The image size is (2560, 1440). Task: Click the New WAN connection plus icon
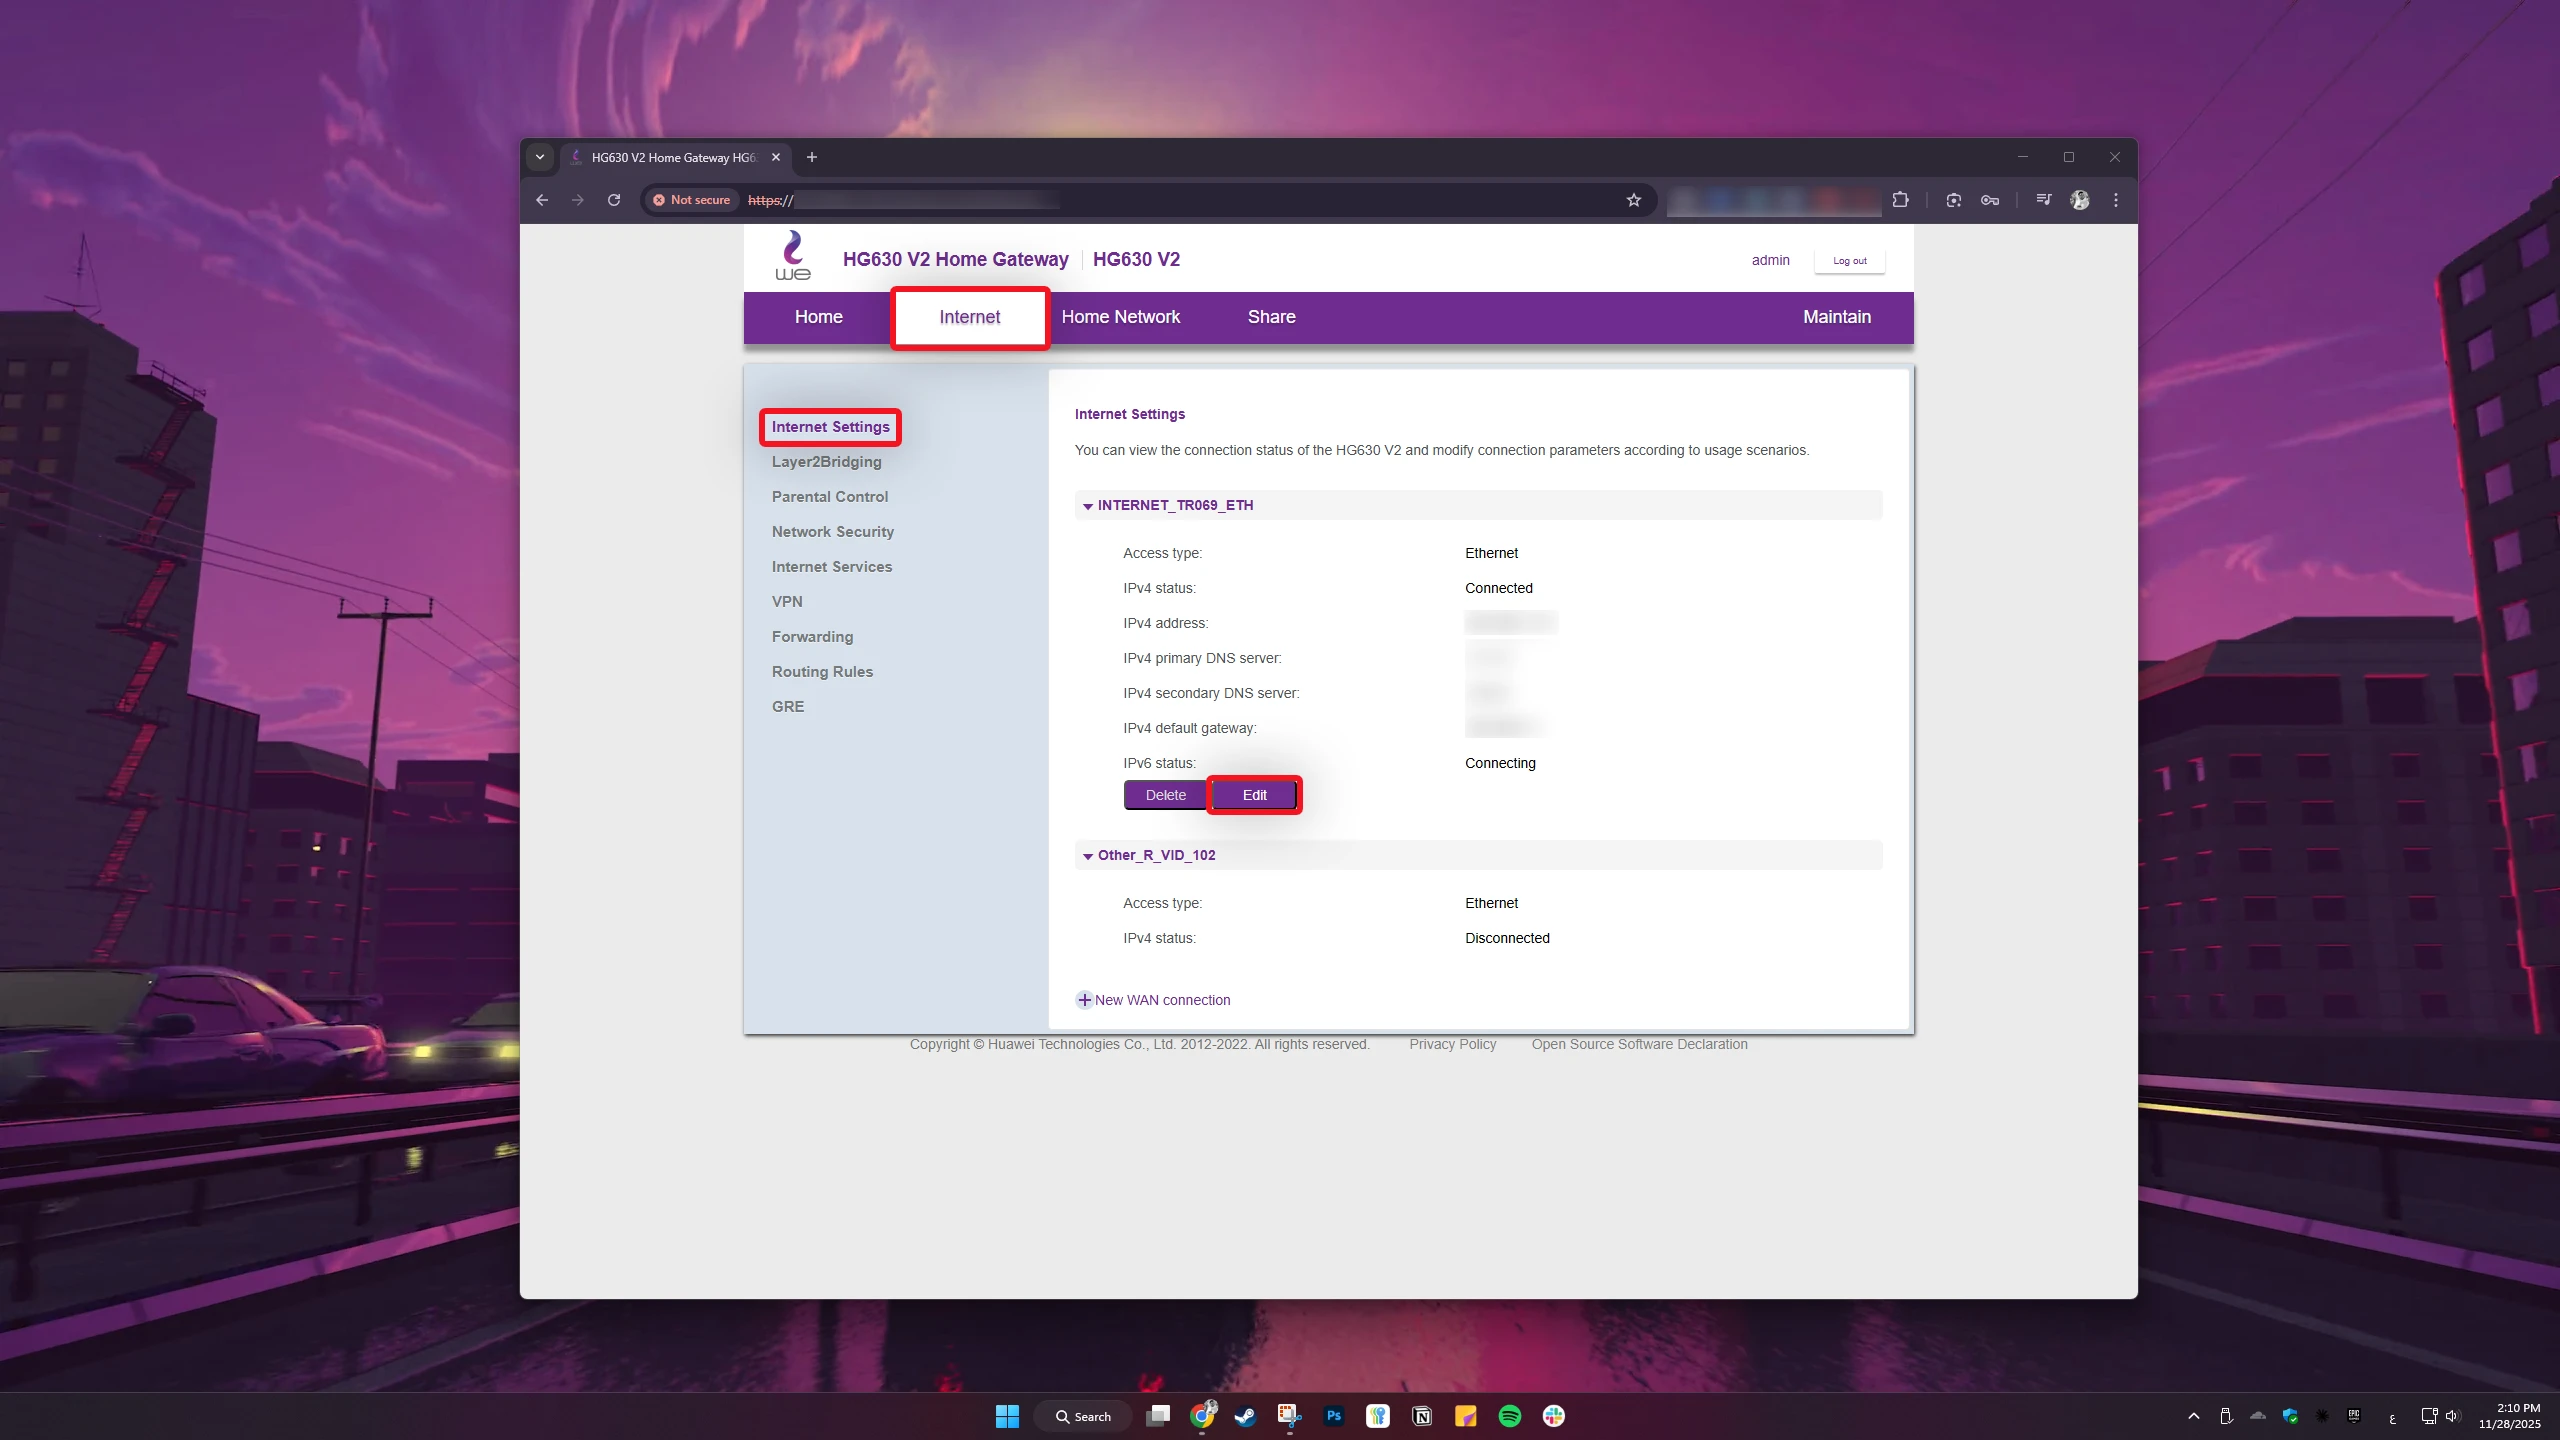click(1084, 1000)
